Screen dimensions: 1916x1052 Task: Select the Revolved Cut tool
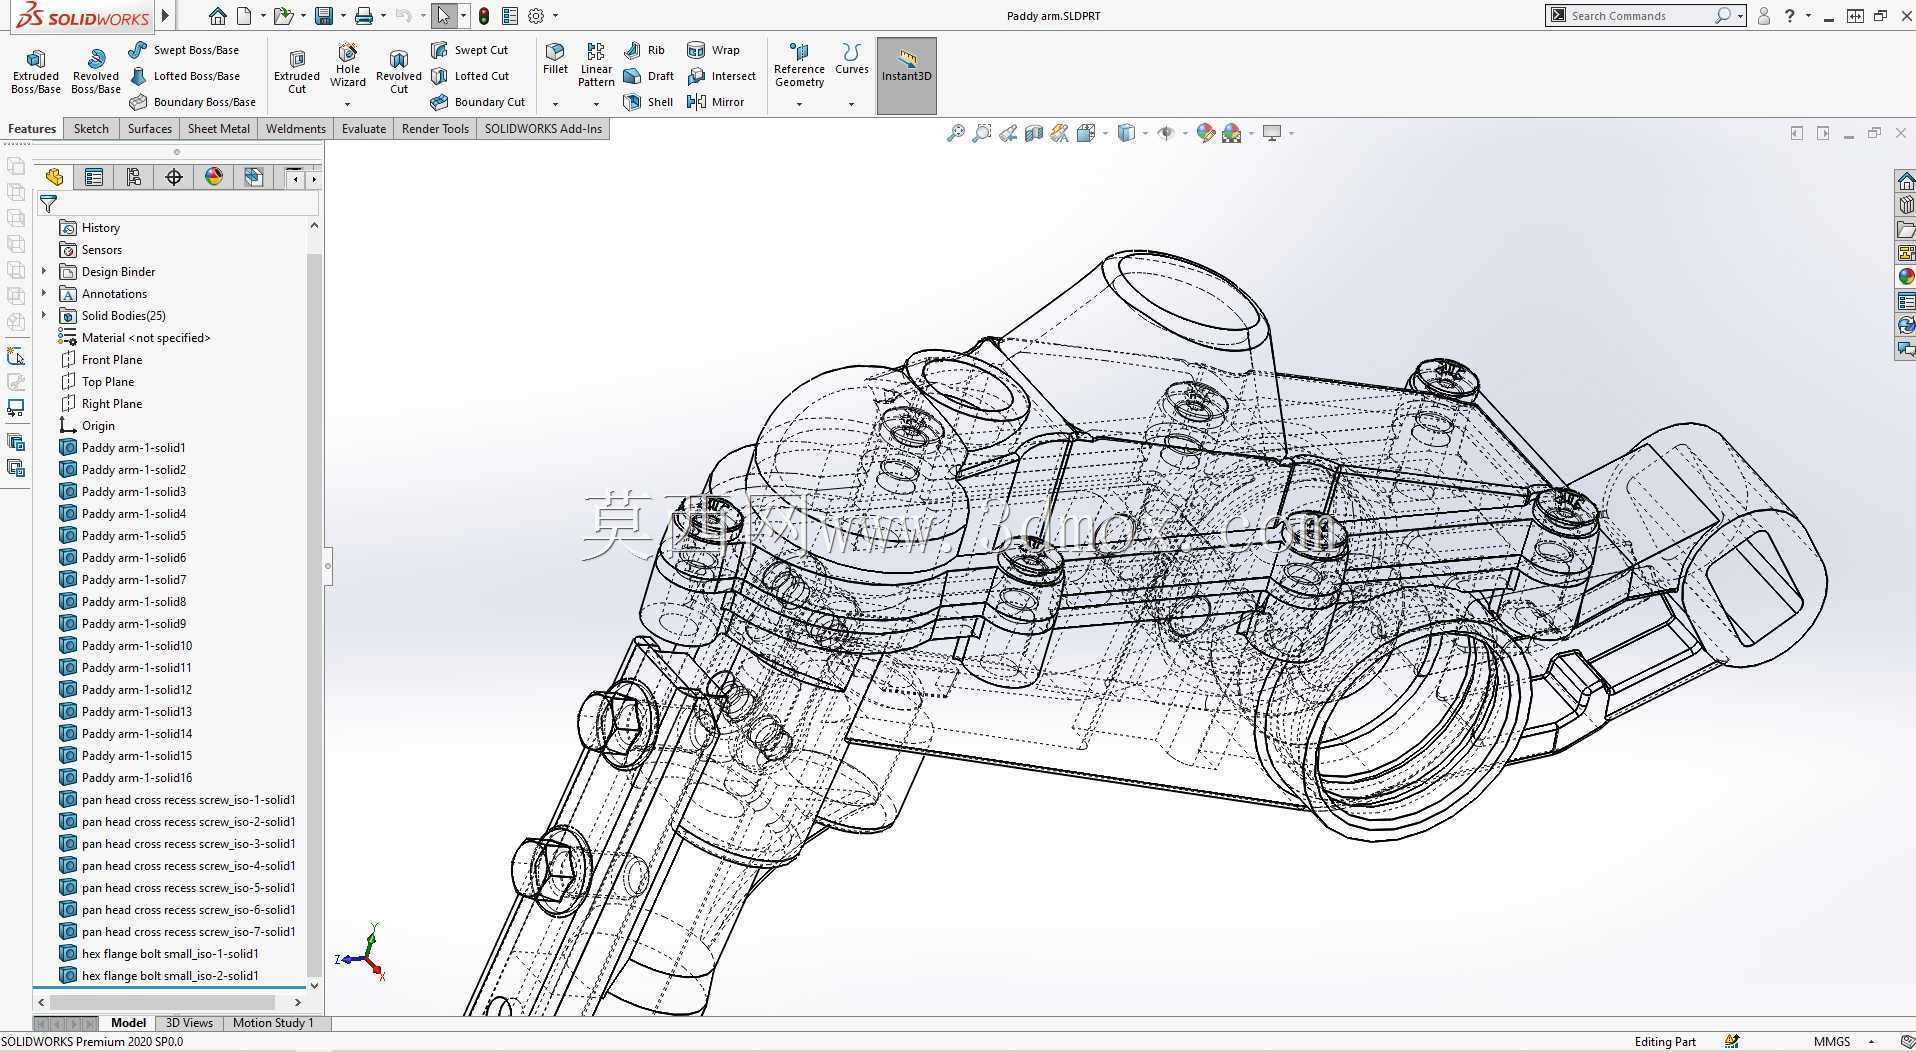(399, 72)
